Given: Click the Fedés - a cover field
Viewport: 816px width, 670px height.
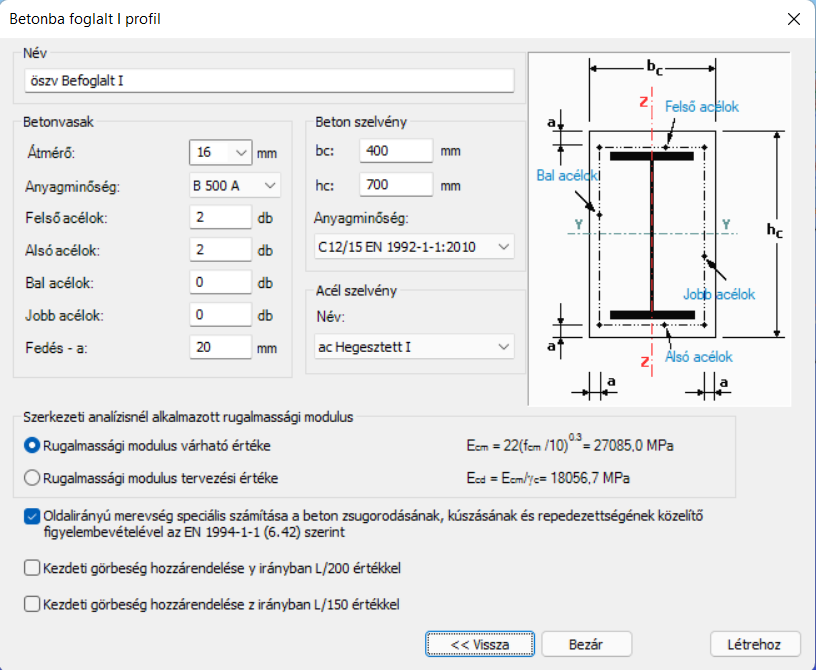Looking at the screenshot, I should (x=221, y=347).
